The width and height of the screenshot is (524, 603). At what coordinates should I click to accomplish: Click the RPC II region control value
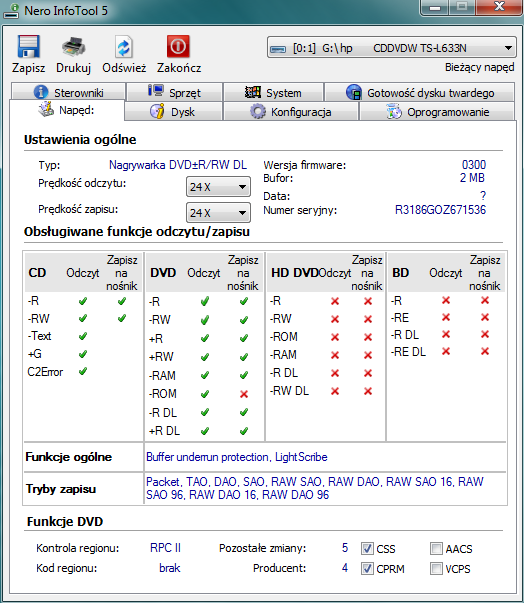pos(165,548)
